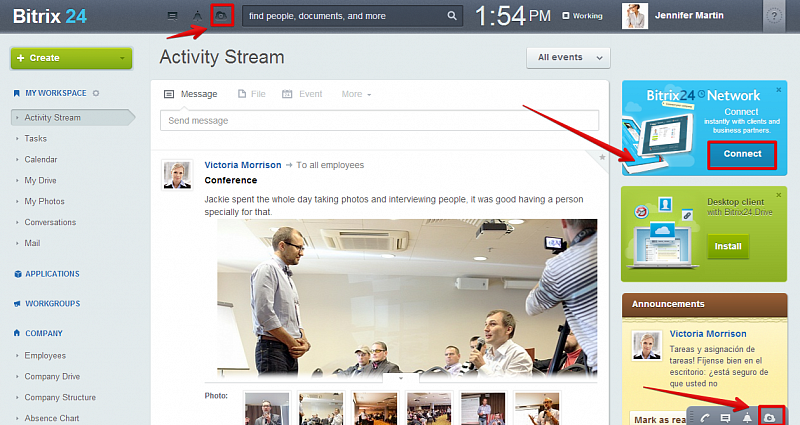Open Tasks in sidebar

pos(35,138)
